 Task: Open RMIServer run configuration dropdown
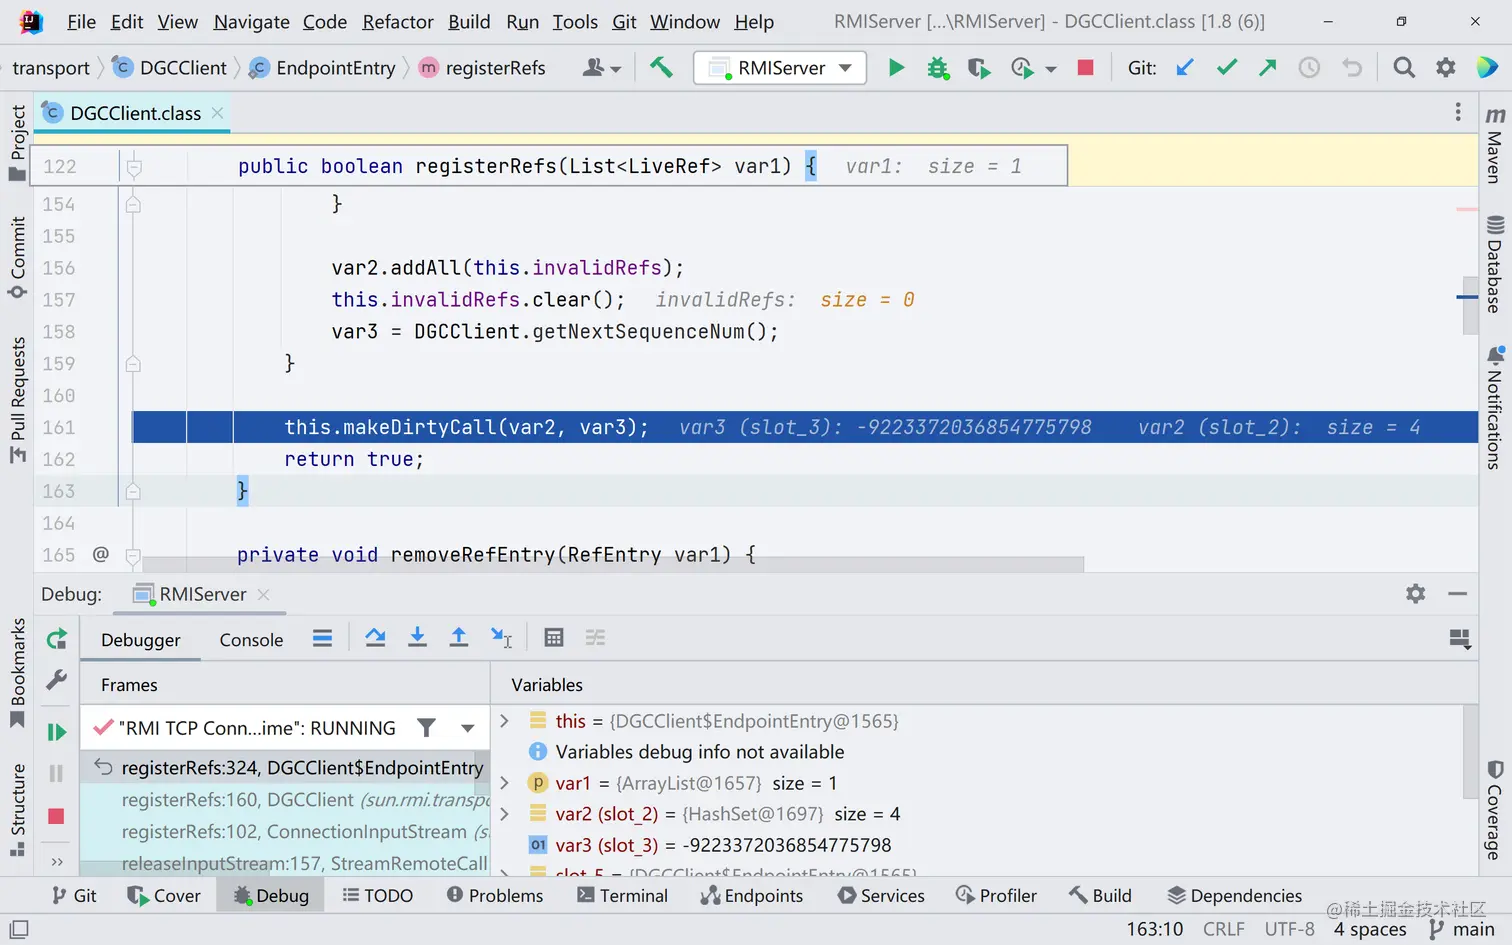click(x=846, y=67)
